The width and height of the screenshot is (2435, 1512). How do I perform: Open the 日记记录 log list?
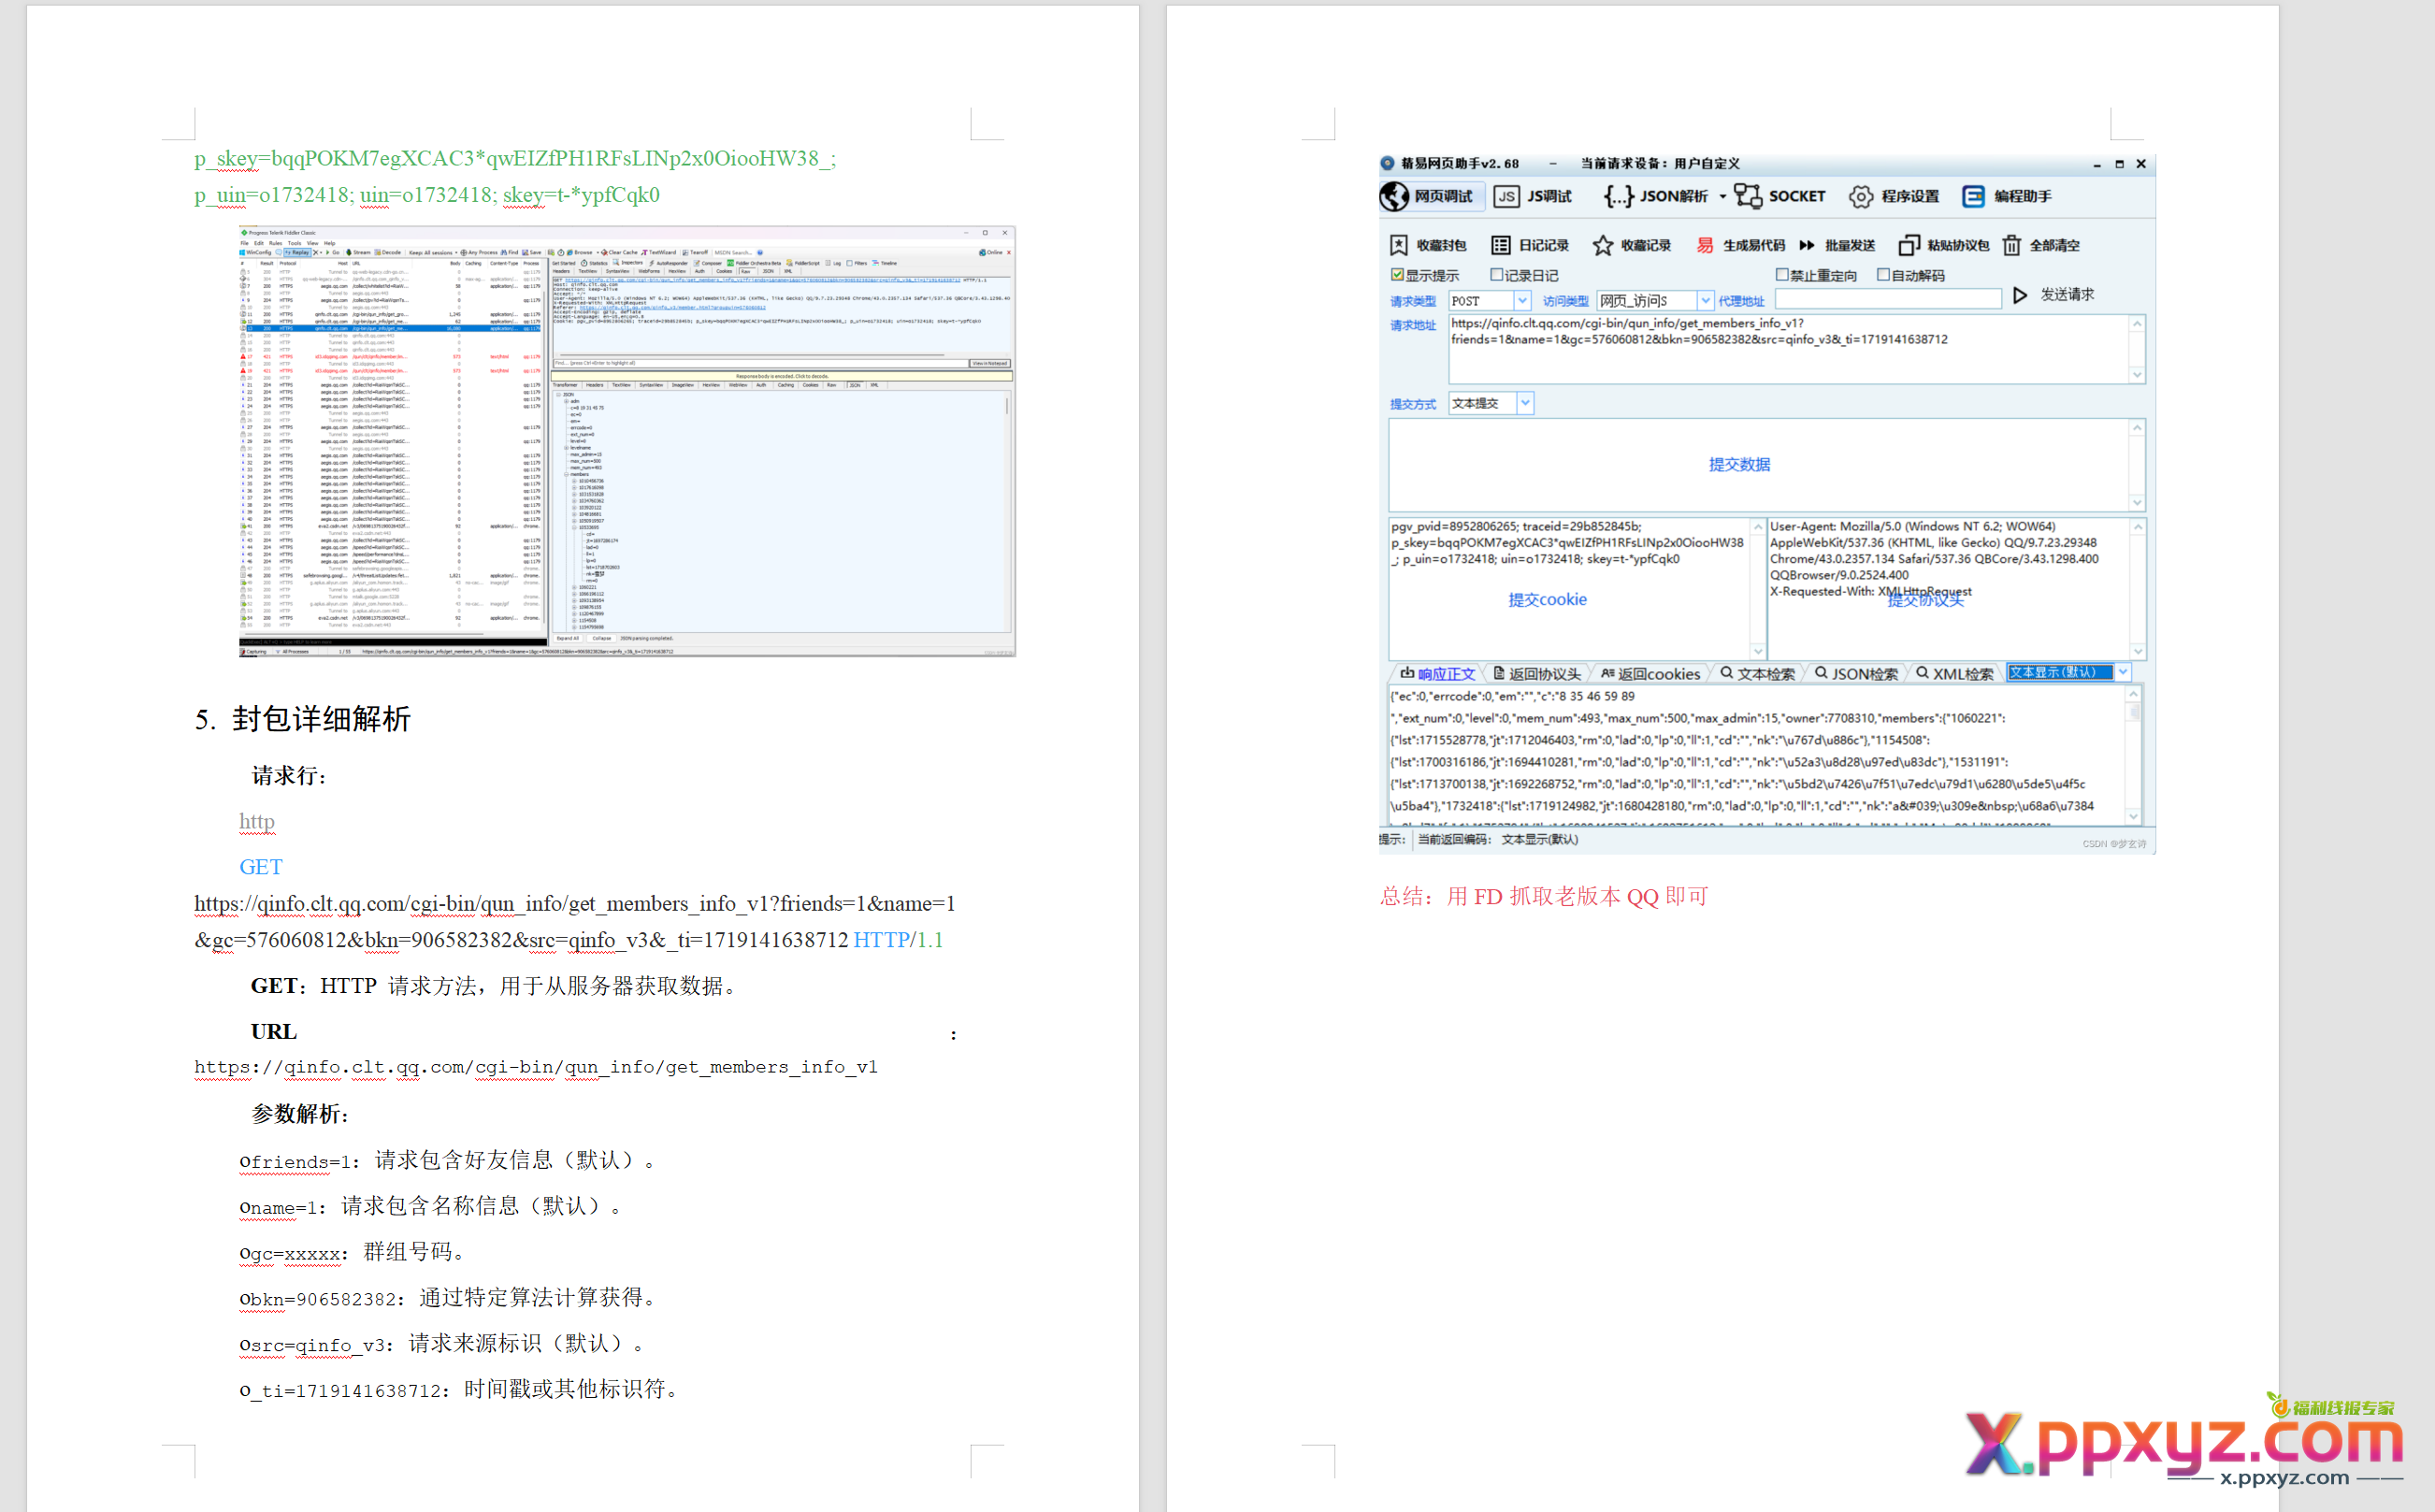coord(1530,245)
